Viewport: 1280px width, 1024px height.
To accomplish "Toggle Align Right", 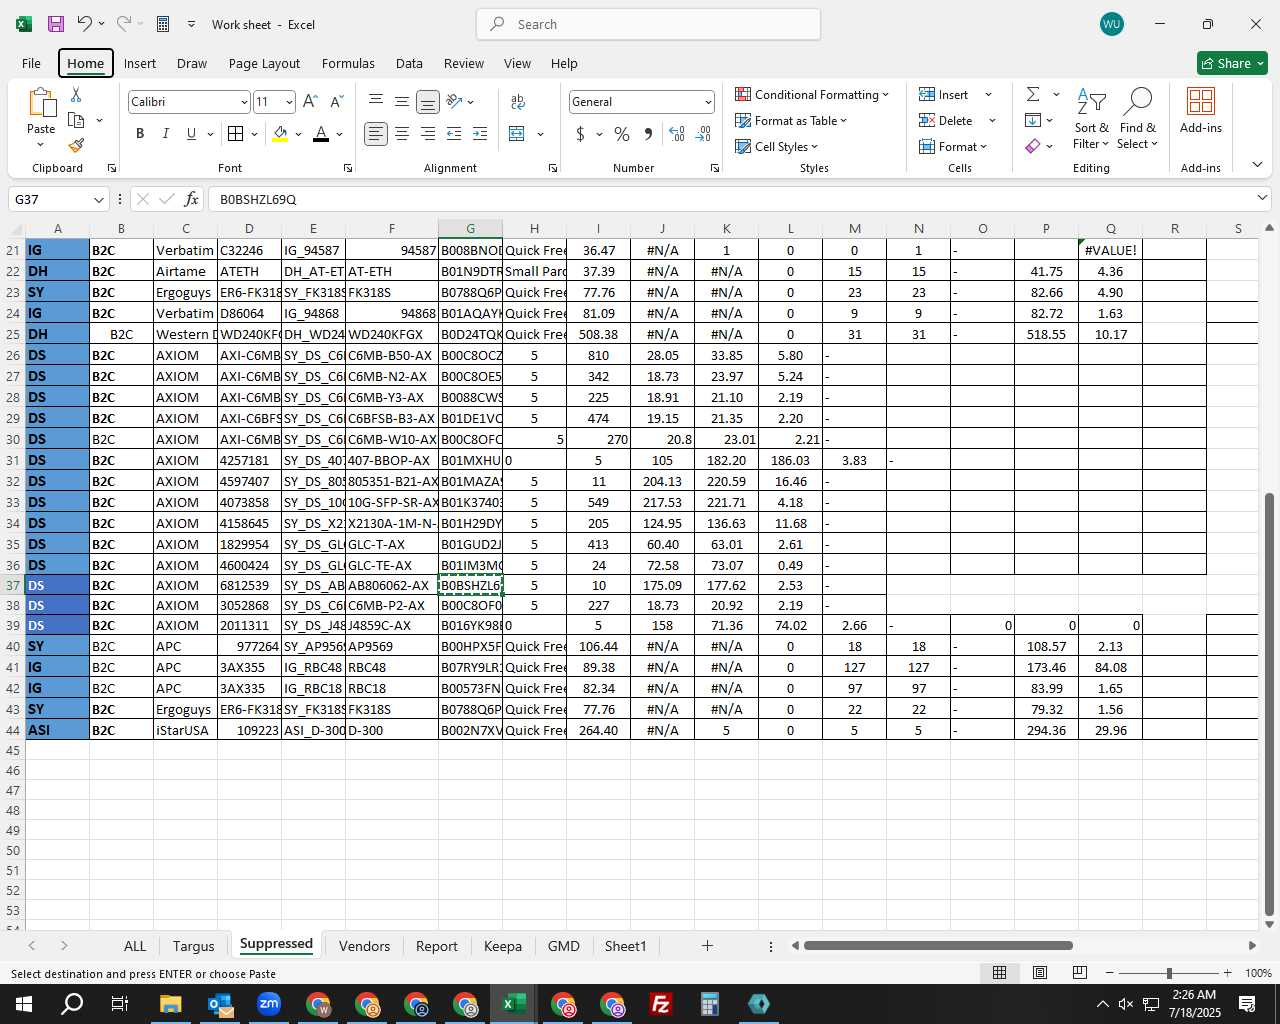I will (428, 134).
